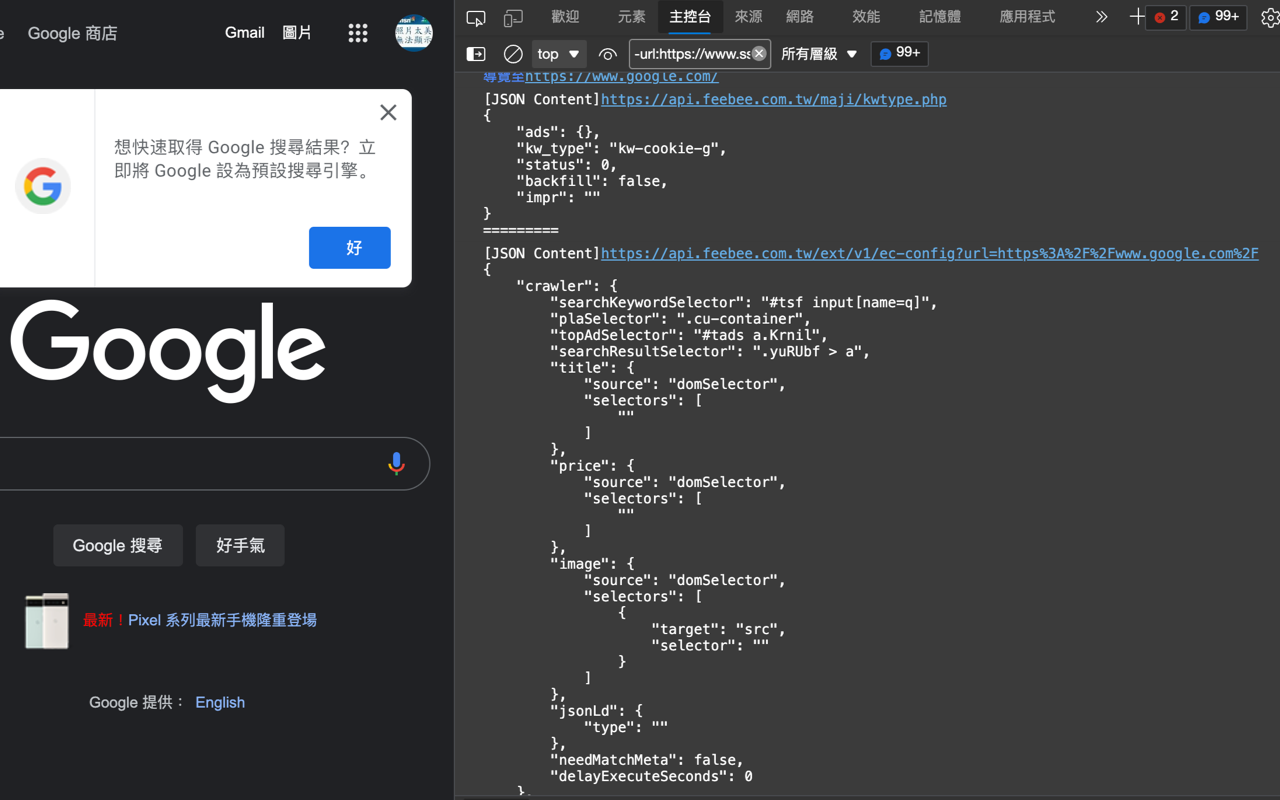Switch to the 元素 panel
Image resolution: width=1280 pixels, height=800 pixels.
[x=631, y=17]
